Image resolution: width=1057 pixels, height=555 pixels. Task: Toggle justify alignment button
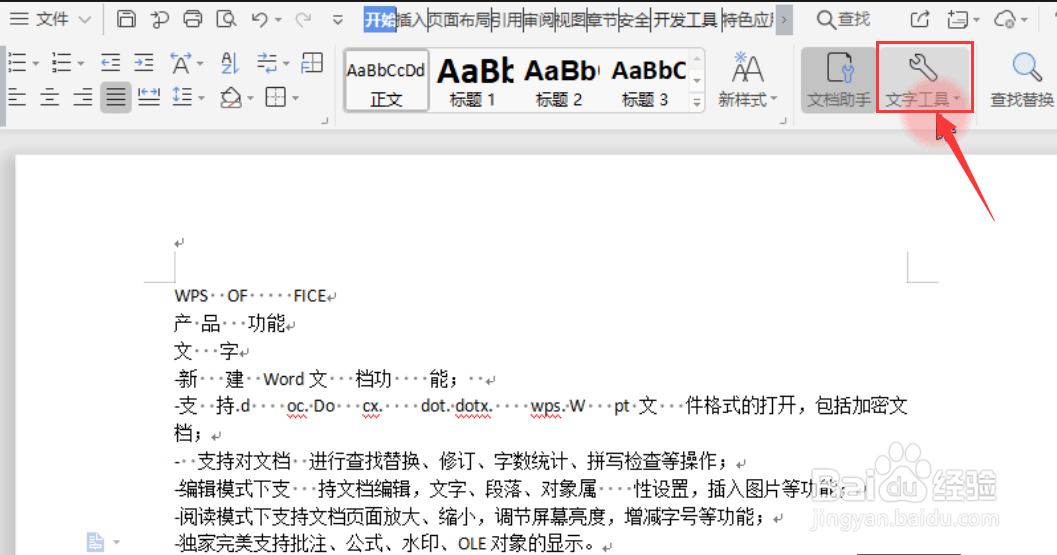(116, 98)
